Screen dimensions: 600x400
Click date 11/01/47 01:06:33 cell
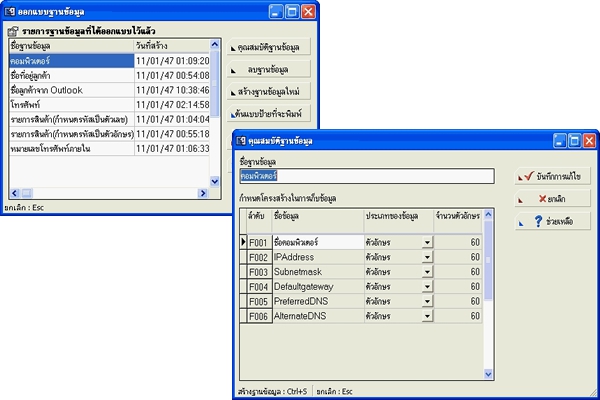tap(173, 148)
